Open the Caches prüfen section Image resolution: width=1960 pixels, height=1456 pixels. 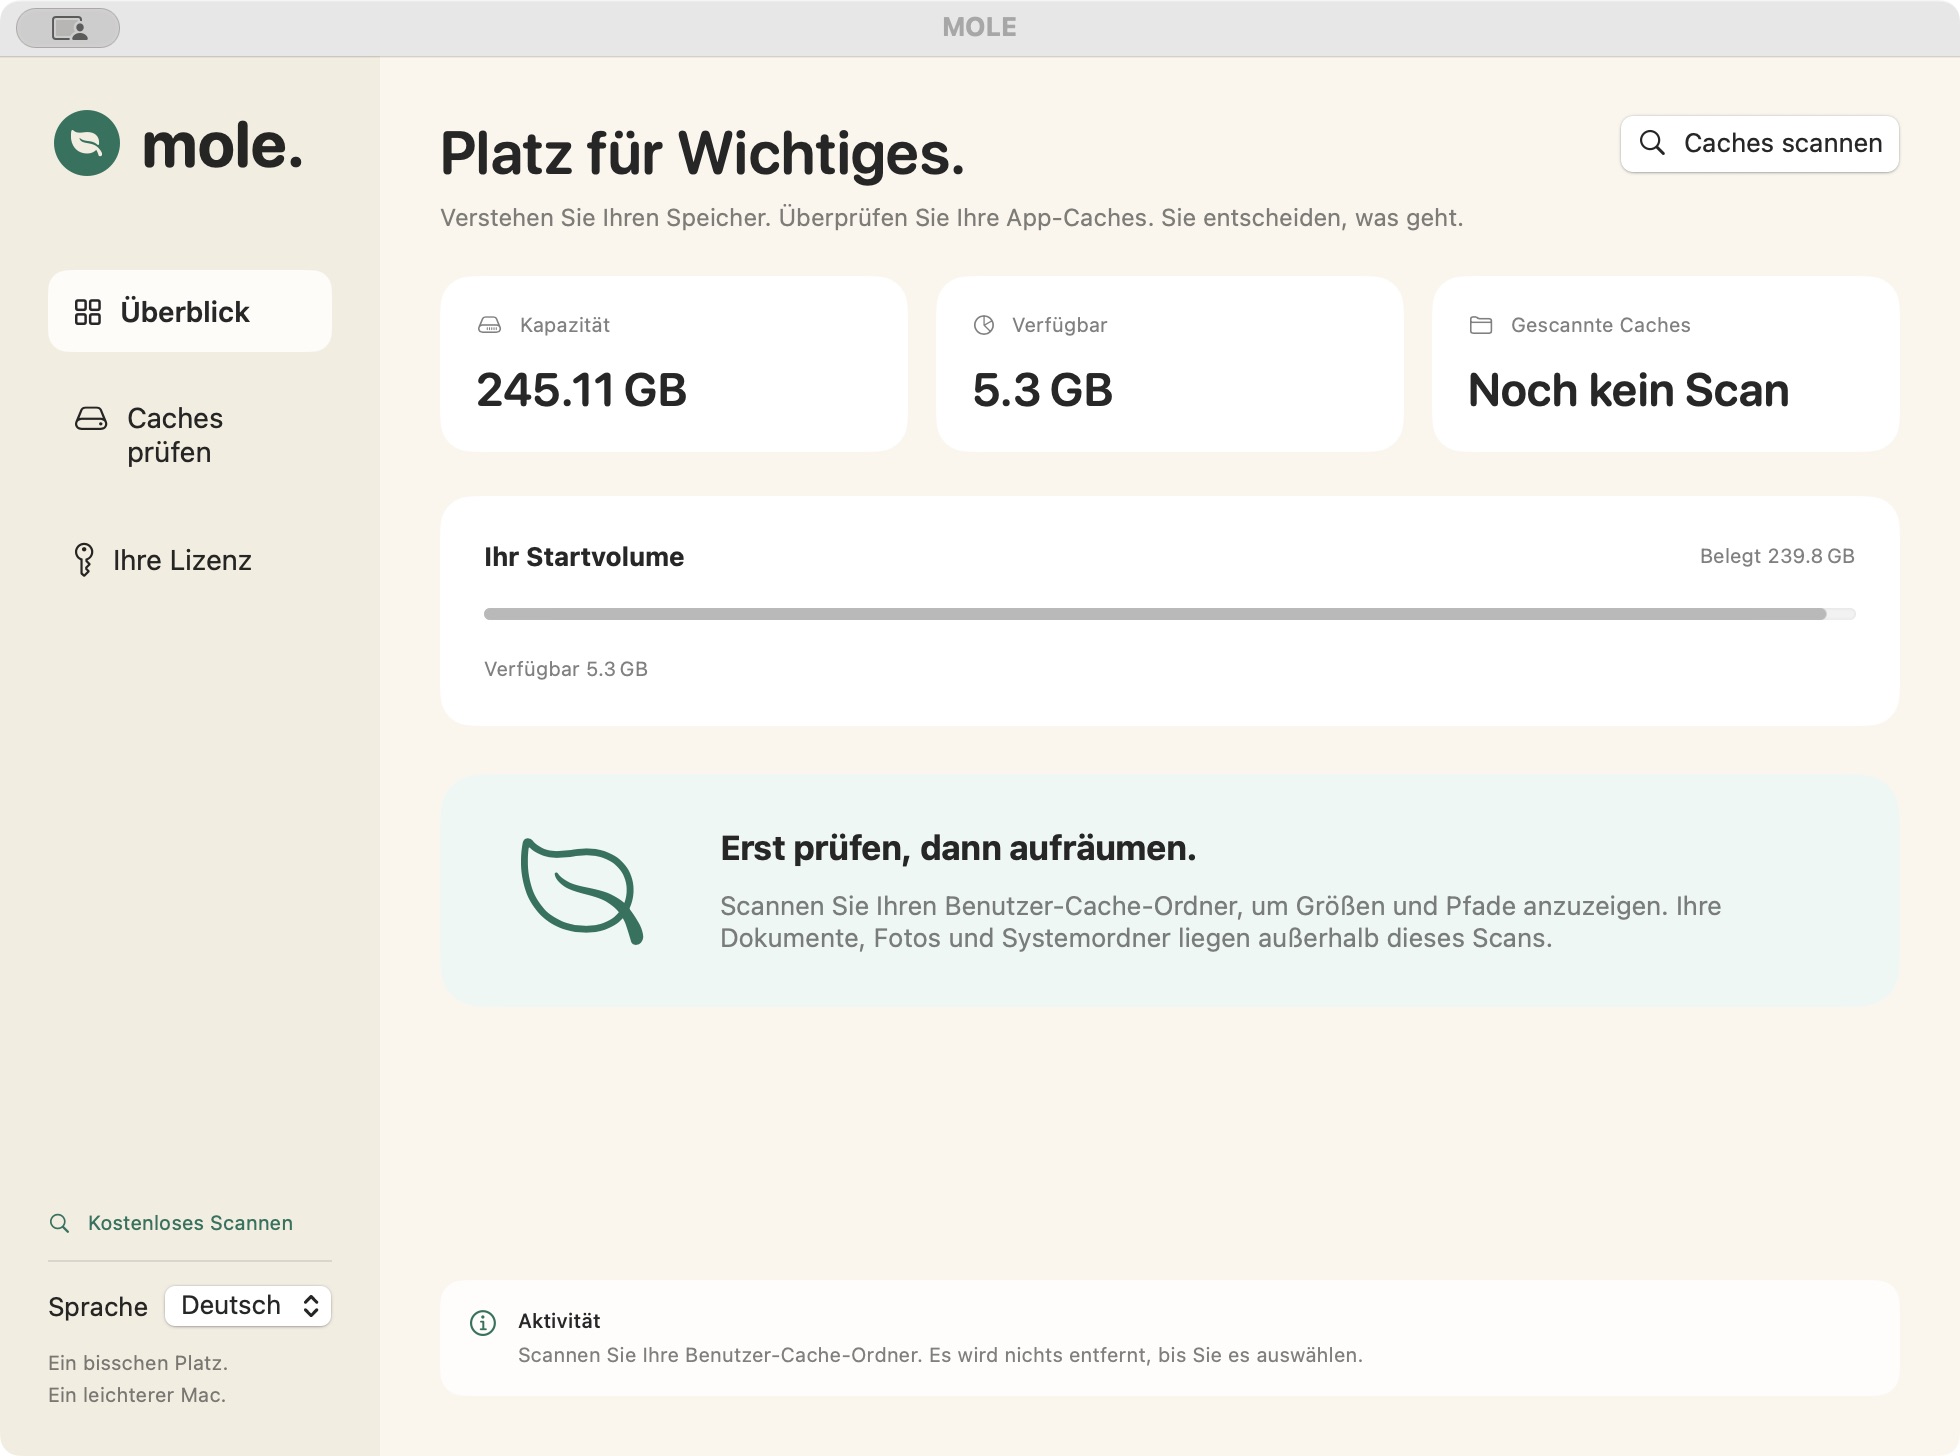point(190,435)
